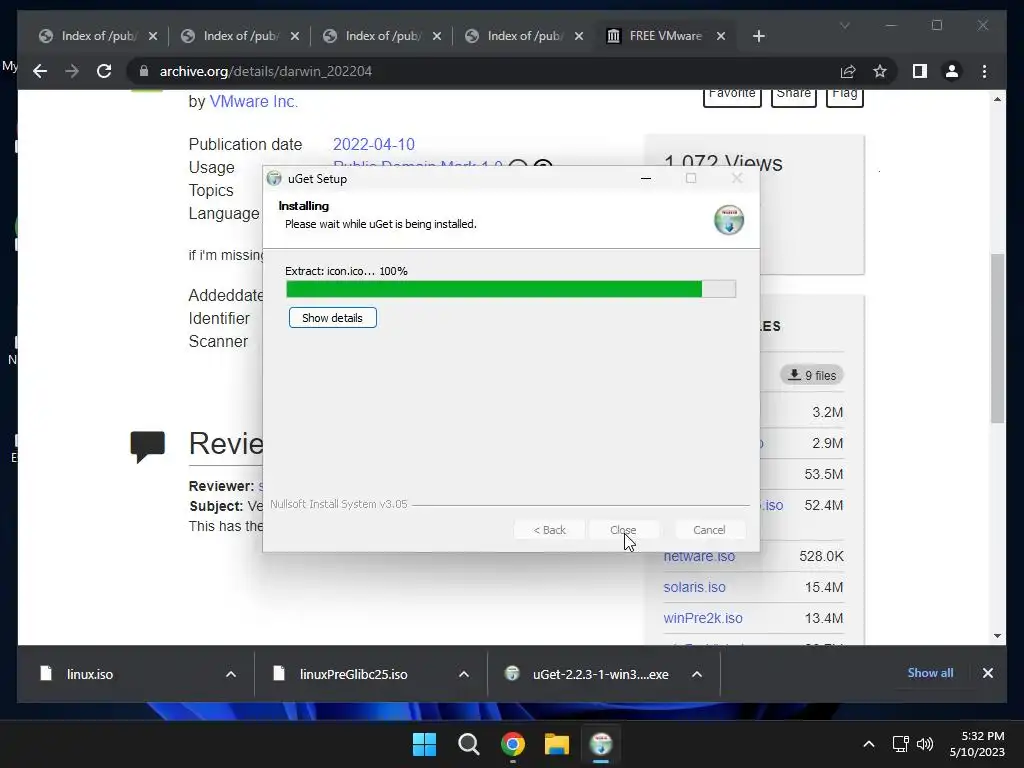Click the Back button in uGet Setup

tap(549, 530)
